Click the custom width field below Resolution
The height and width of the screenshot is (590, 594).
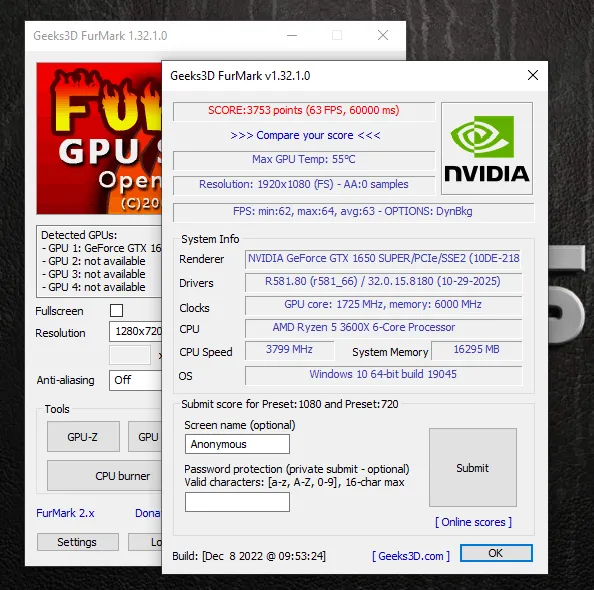130,355
